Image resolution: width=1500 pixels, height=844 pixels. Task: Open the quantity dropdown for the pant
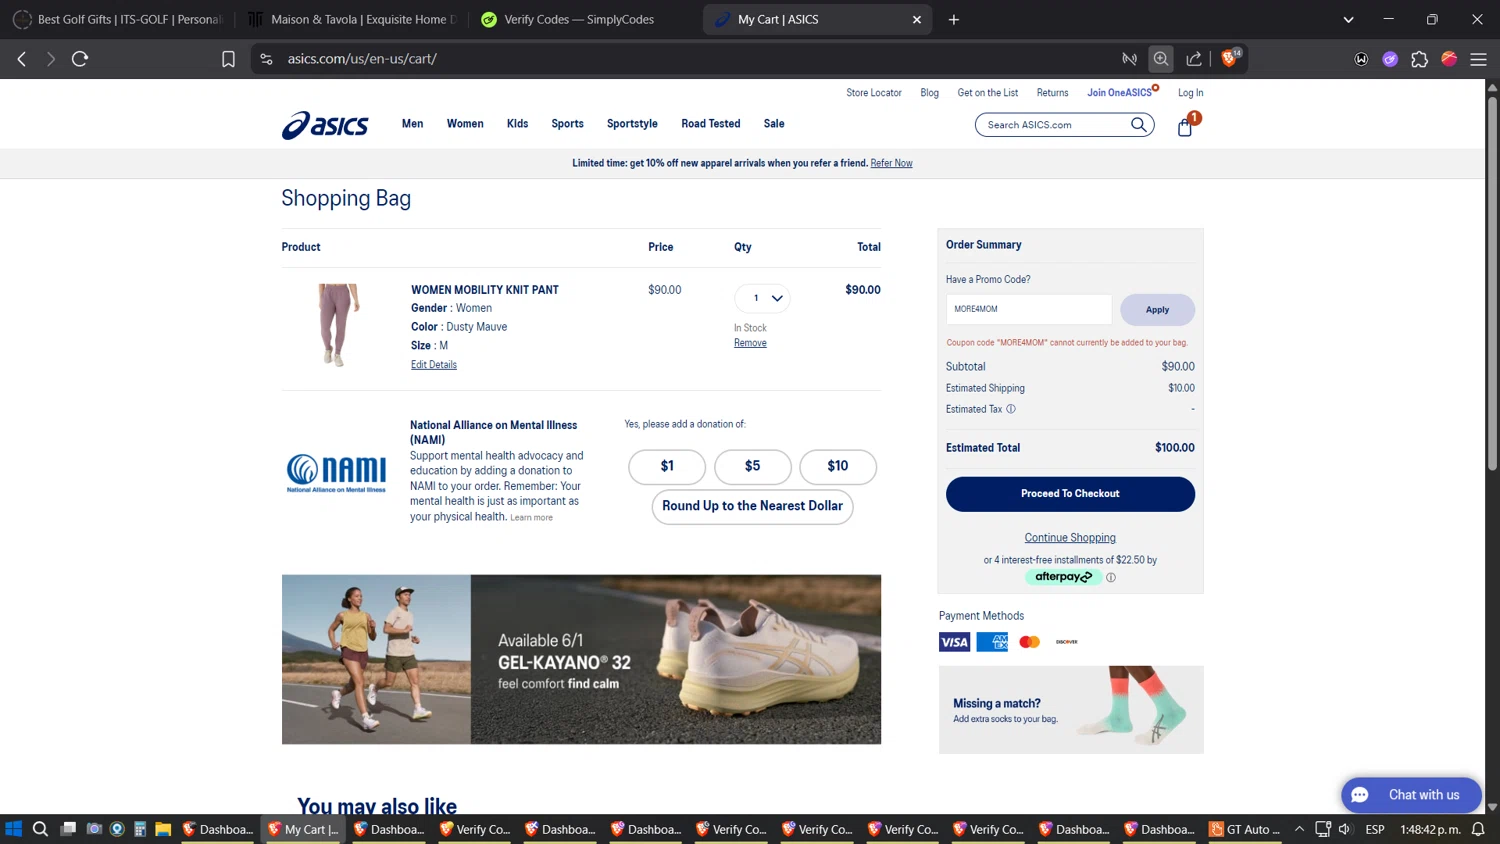(762, 298)
